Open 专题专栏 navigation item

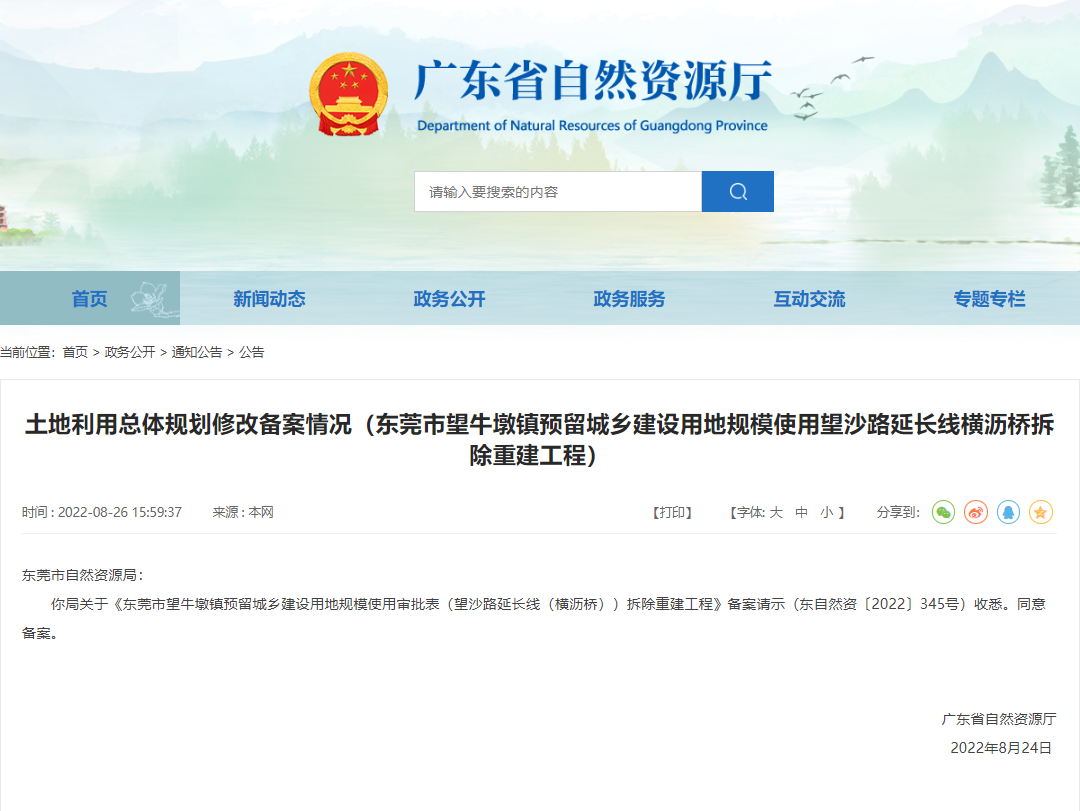click(x=989, y=299)
